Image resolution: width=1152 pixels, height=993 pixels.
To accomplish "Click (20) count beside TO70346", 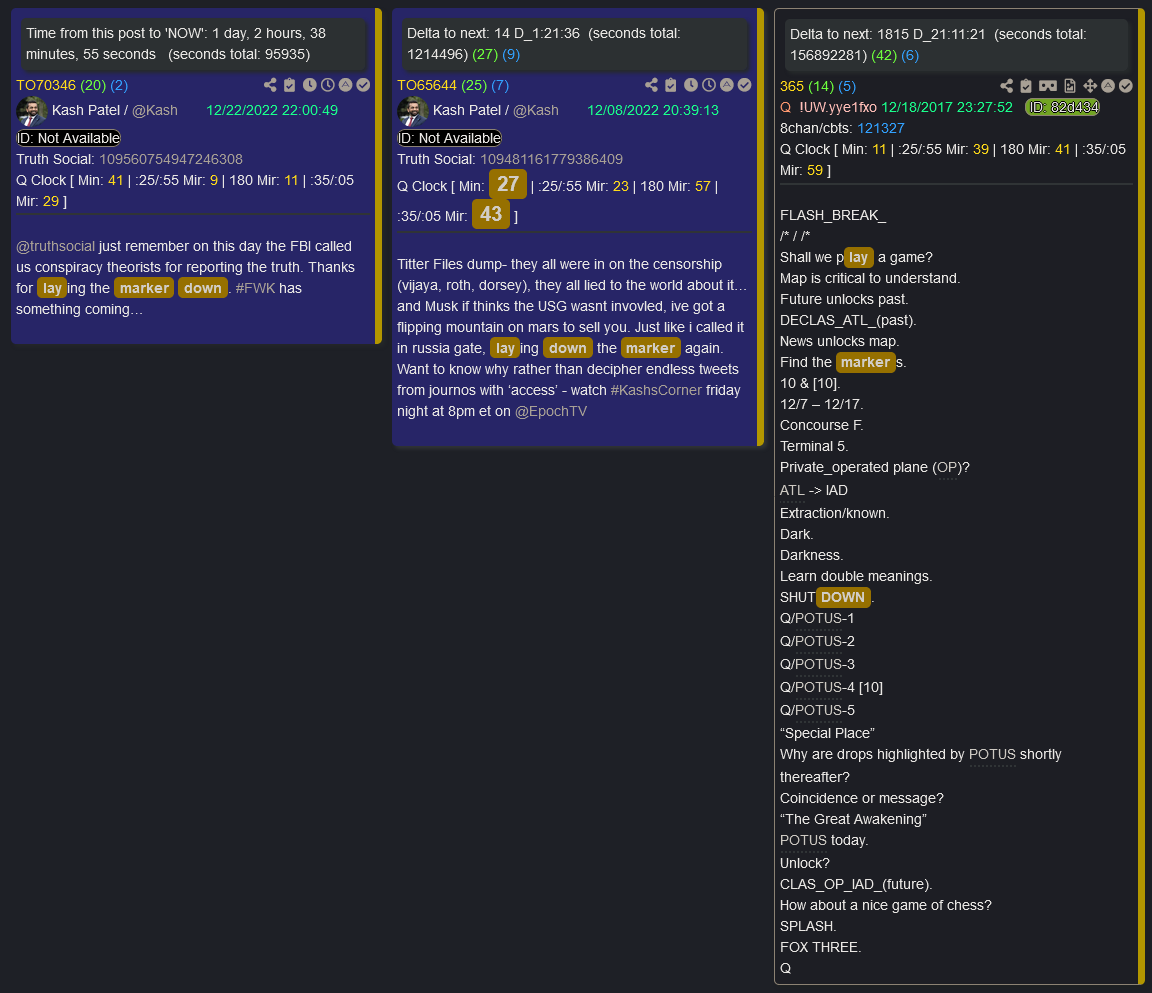I will [x=93, y=85].
